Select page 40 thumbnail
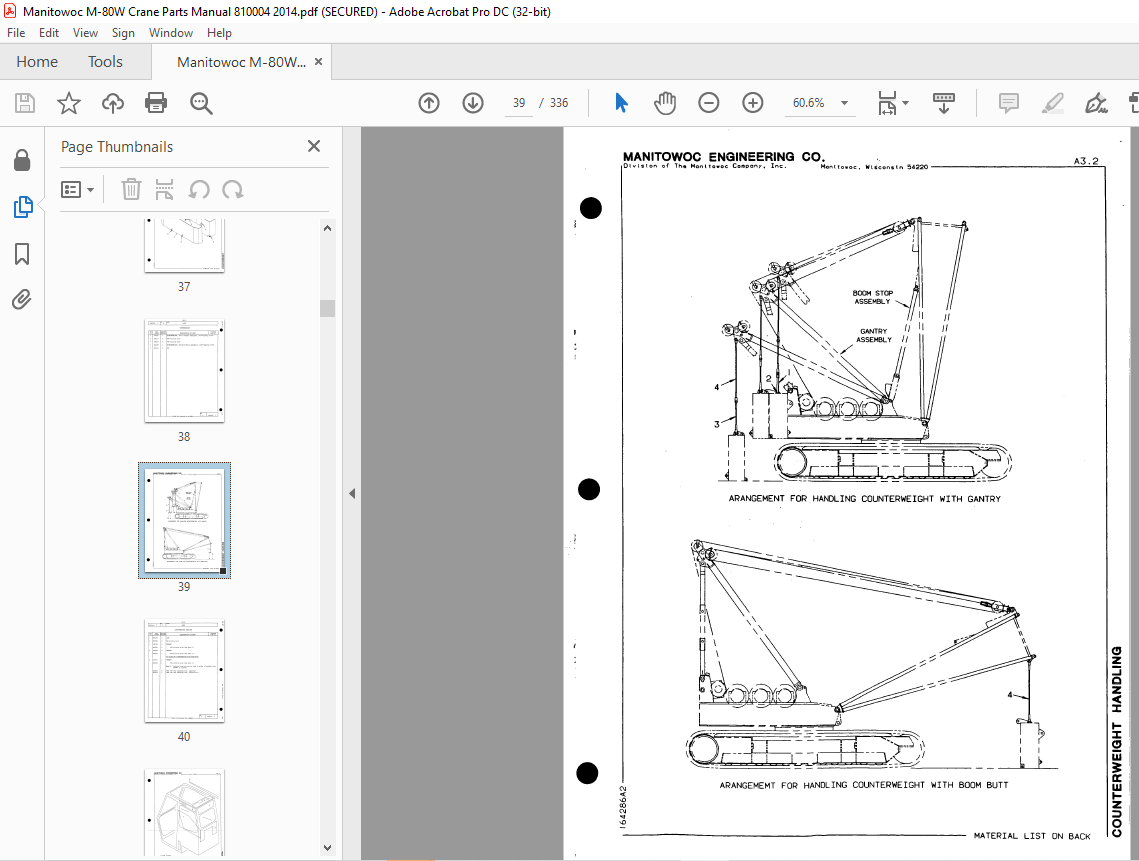1139x861 pixels. 185,671
